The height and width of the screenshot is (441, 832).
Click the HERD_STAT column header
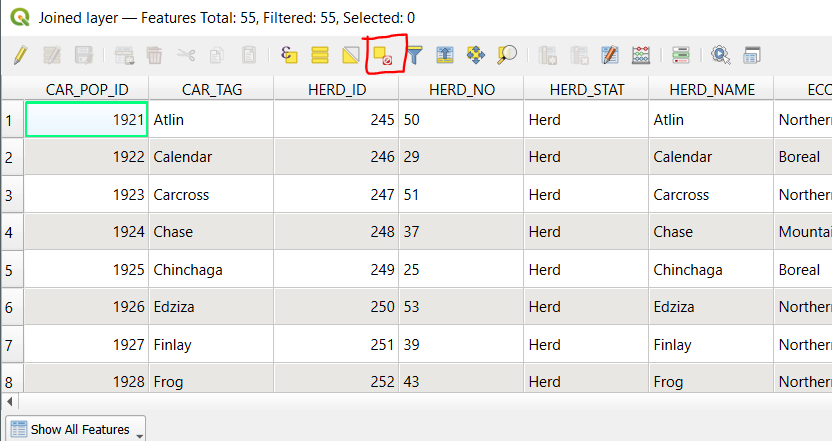pos(586,89)
